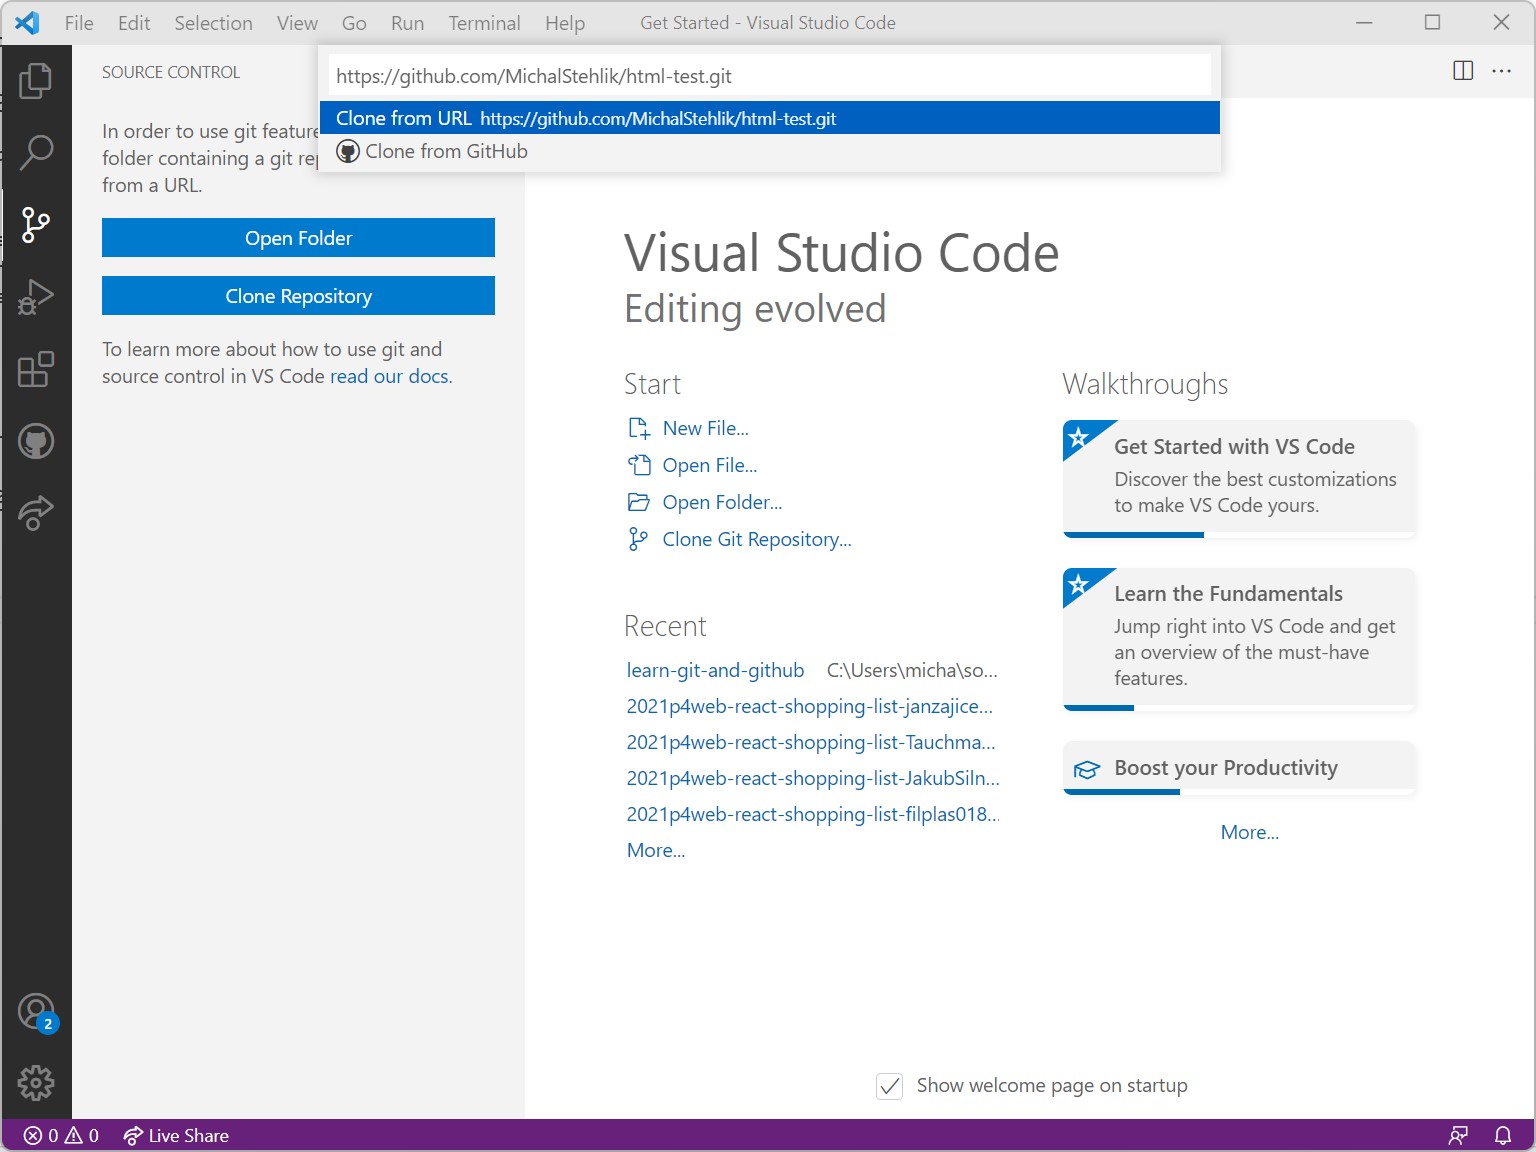This screenshot has width=1536, height=1152.
Task: Open the Edit menu
Action: (x=134, y=23)
